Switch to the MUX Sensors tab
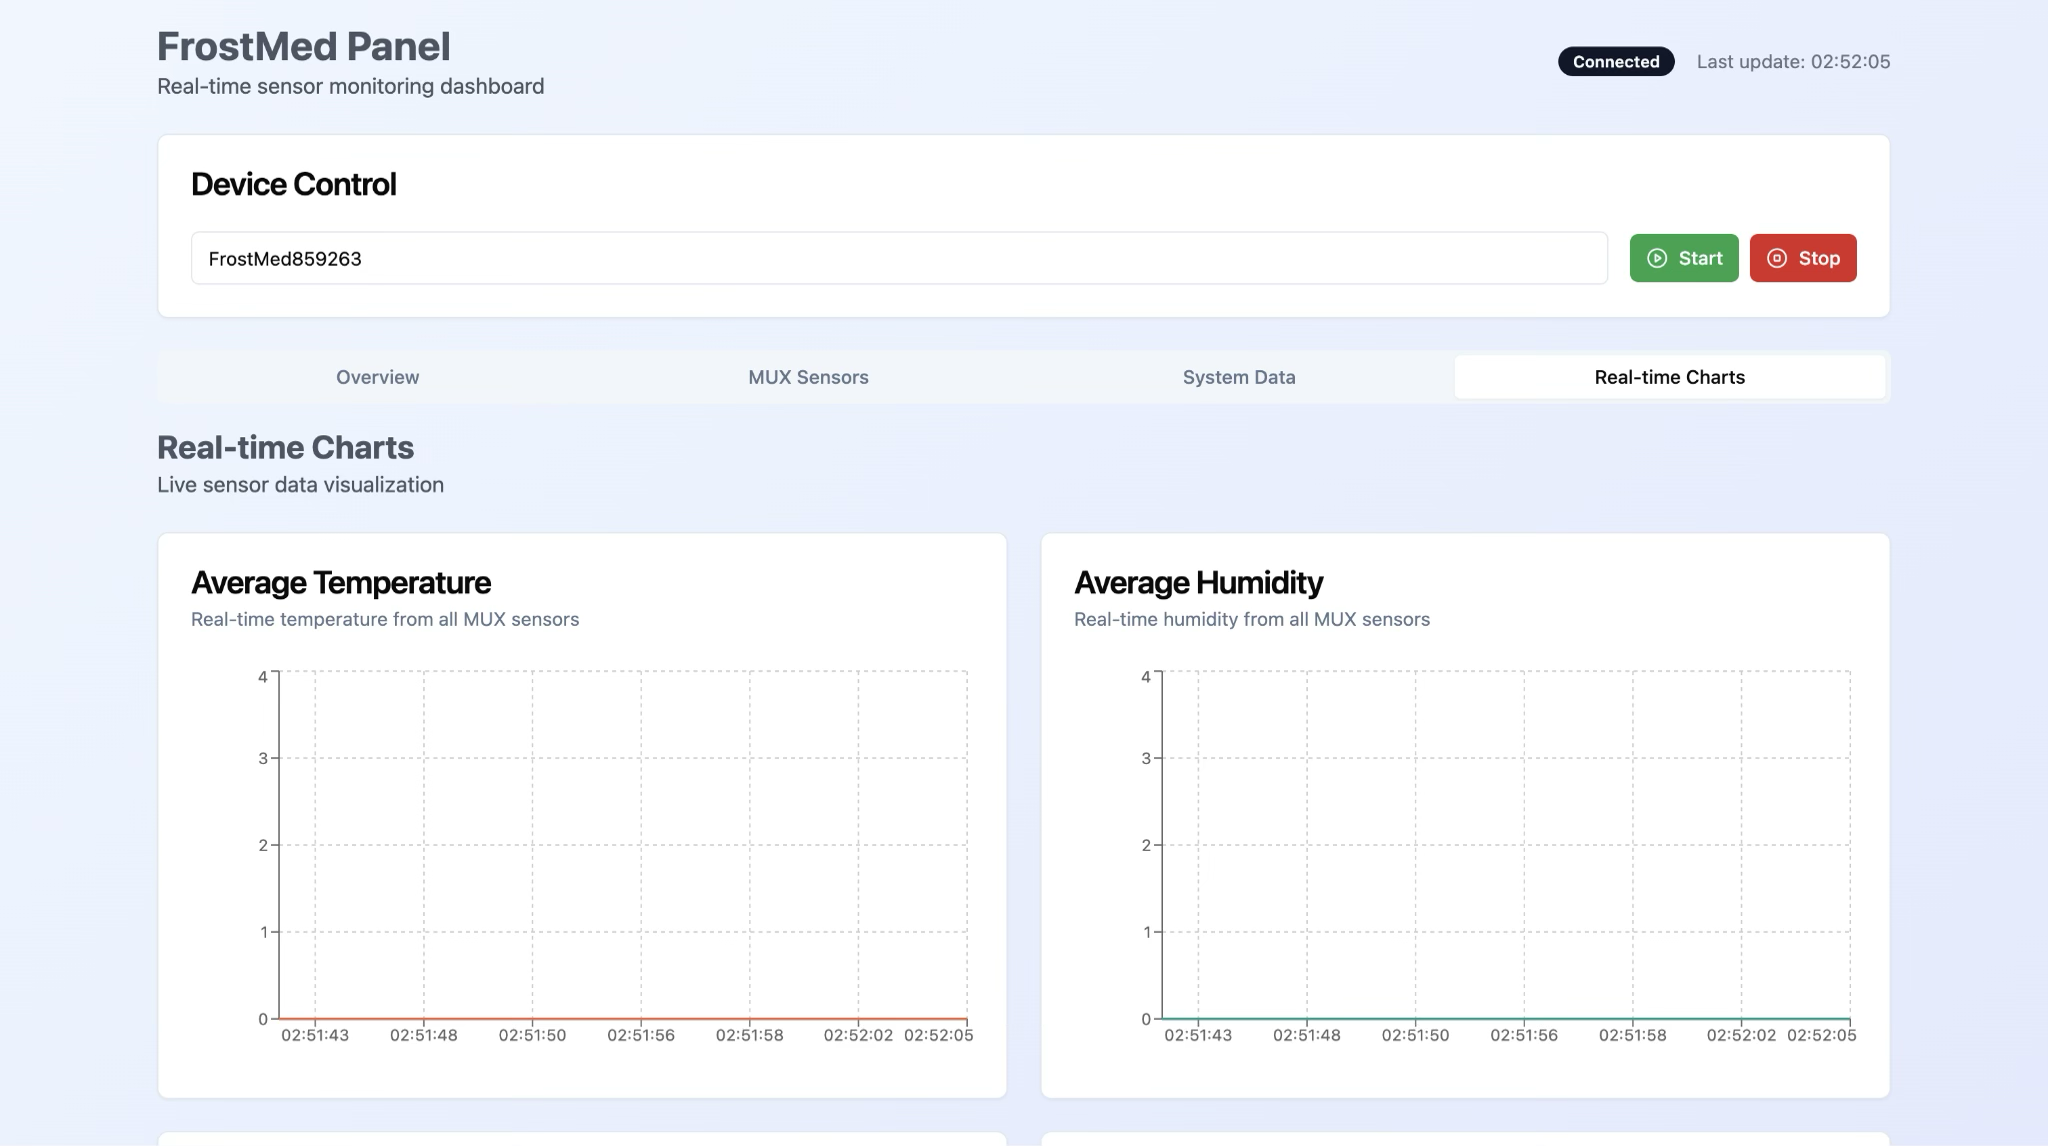This screenshot has height=1146, width=2048. coord(808,377)
